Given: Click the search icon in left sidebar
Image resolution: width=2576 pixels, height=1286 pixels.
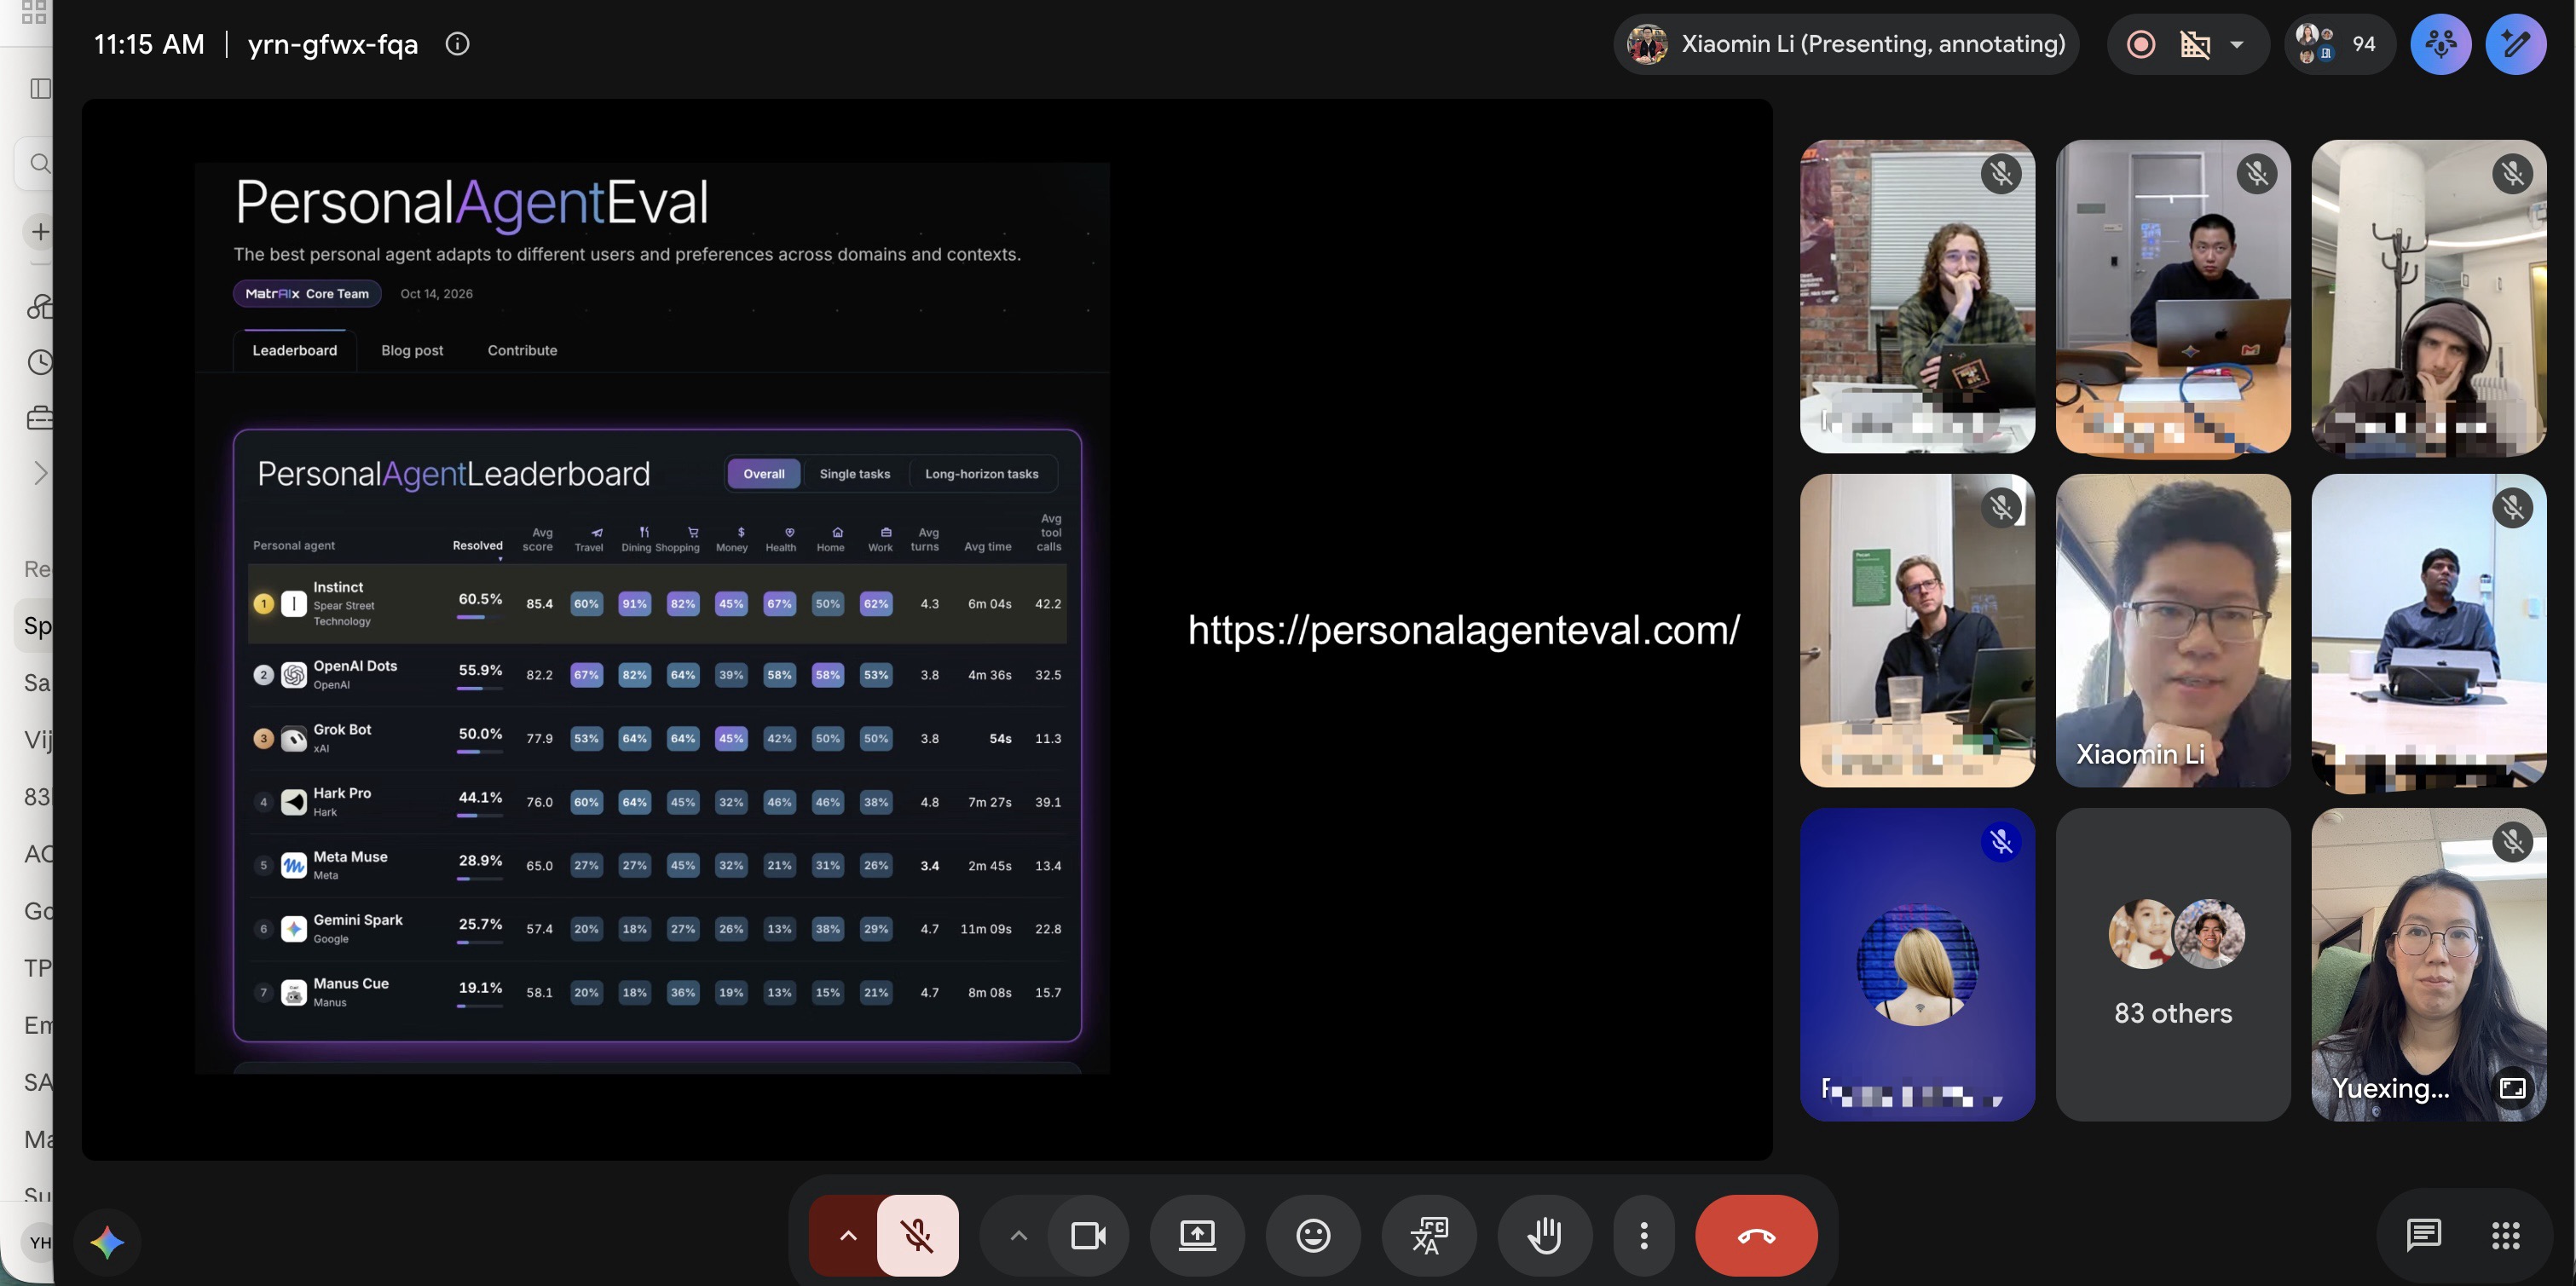Looking at the screenshot, I should click(x=39, y=163).
